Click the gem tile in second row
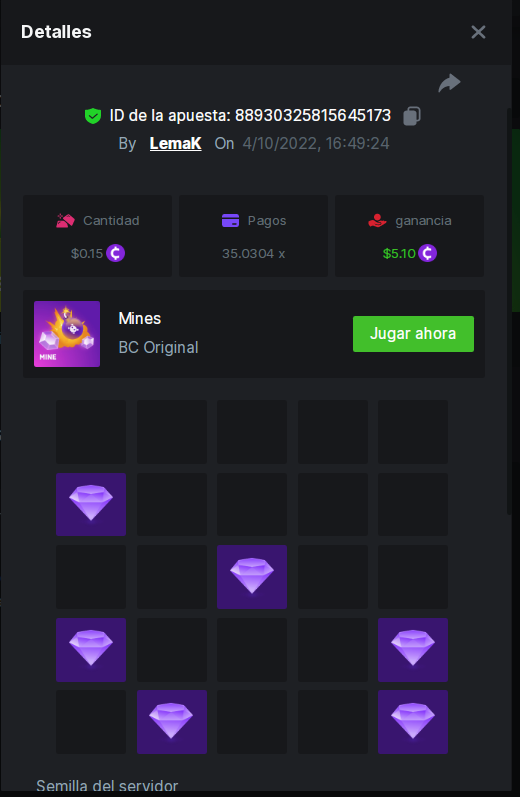Viewport: 520px width, 797px height. pyautogui.click(x=91, y=504)
